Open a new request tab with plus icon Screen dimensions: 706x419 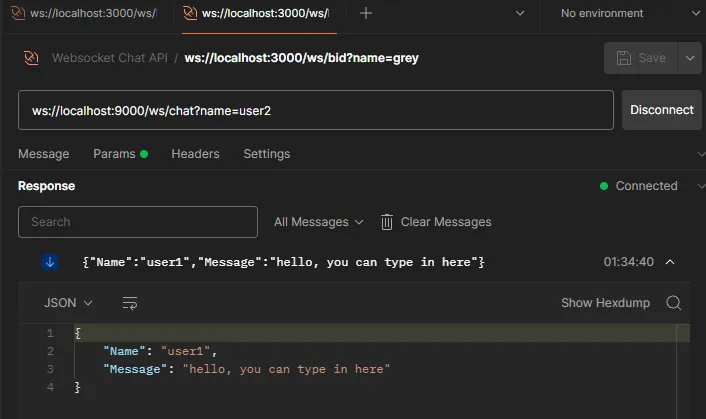pyautogui.click(x=366, y=14)
